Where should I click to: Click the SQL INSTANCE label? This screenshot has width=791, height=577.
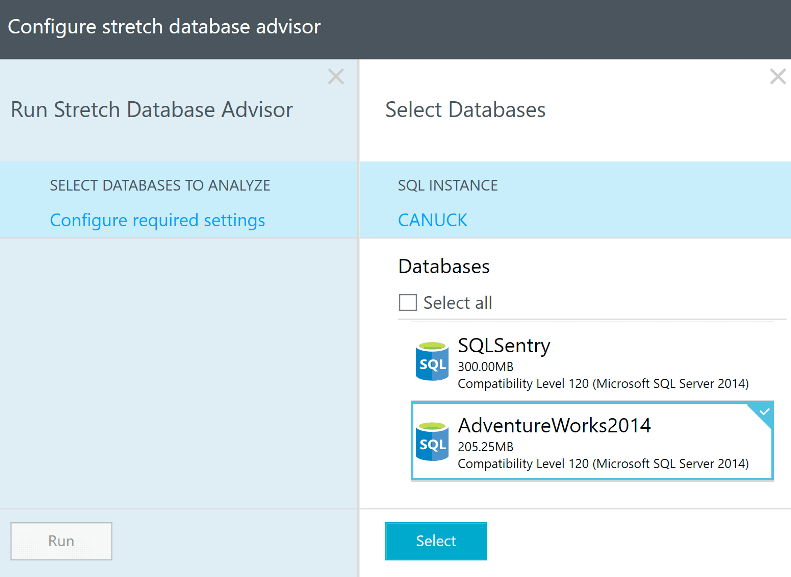[x=447, y=186]
